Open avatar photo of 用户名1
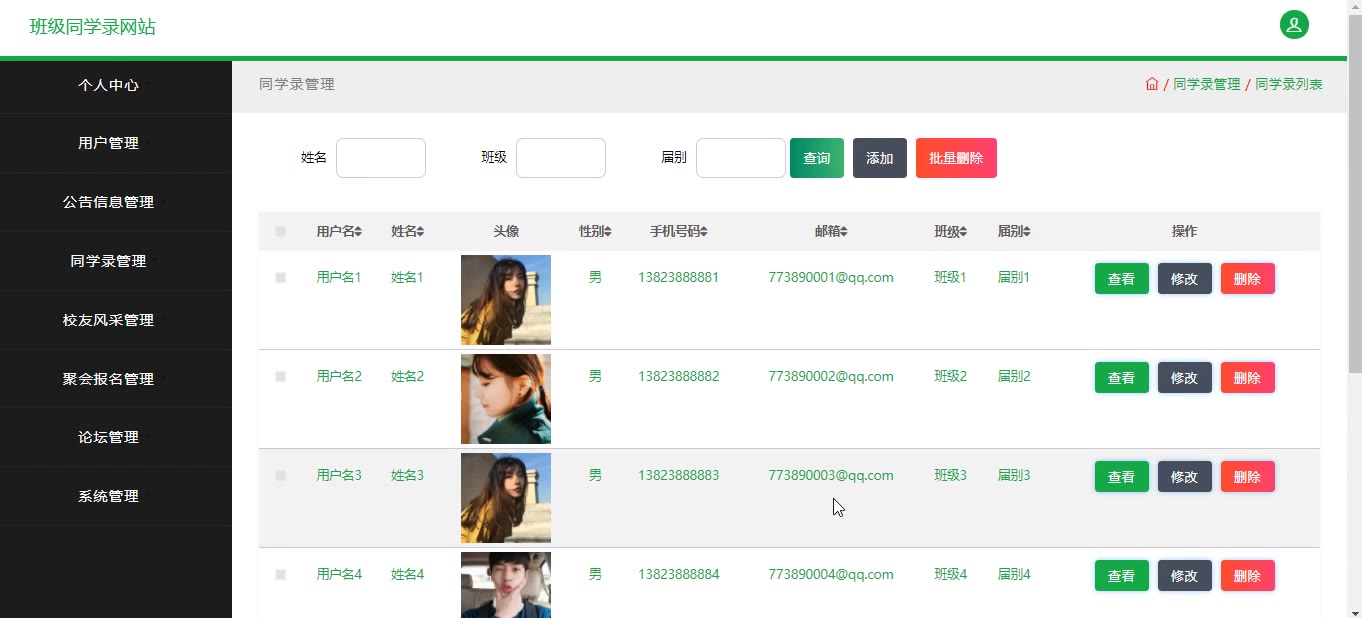The width and height of the screenshot is (1362, 618). [506, 300]
